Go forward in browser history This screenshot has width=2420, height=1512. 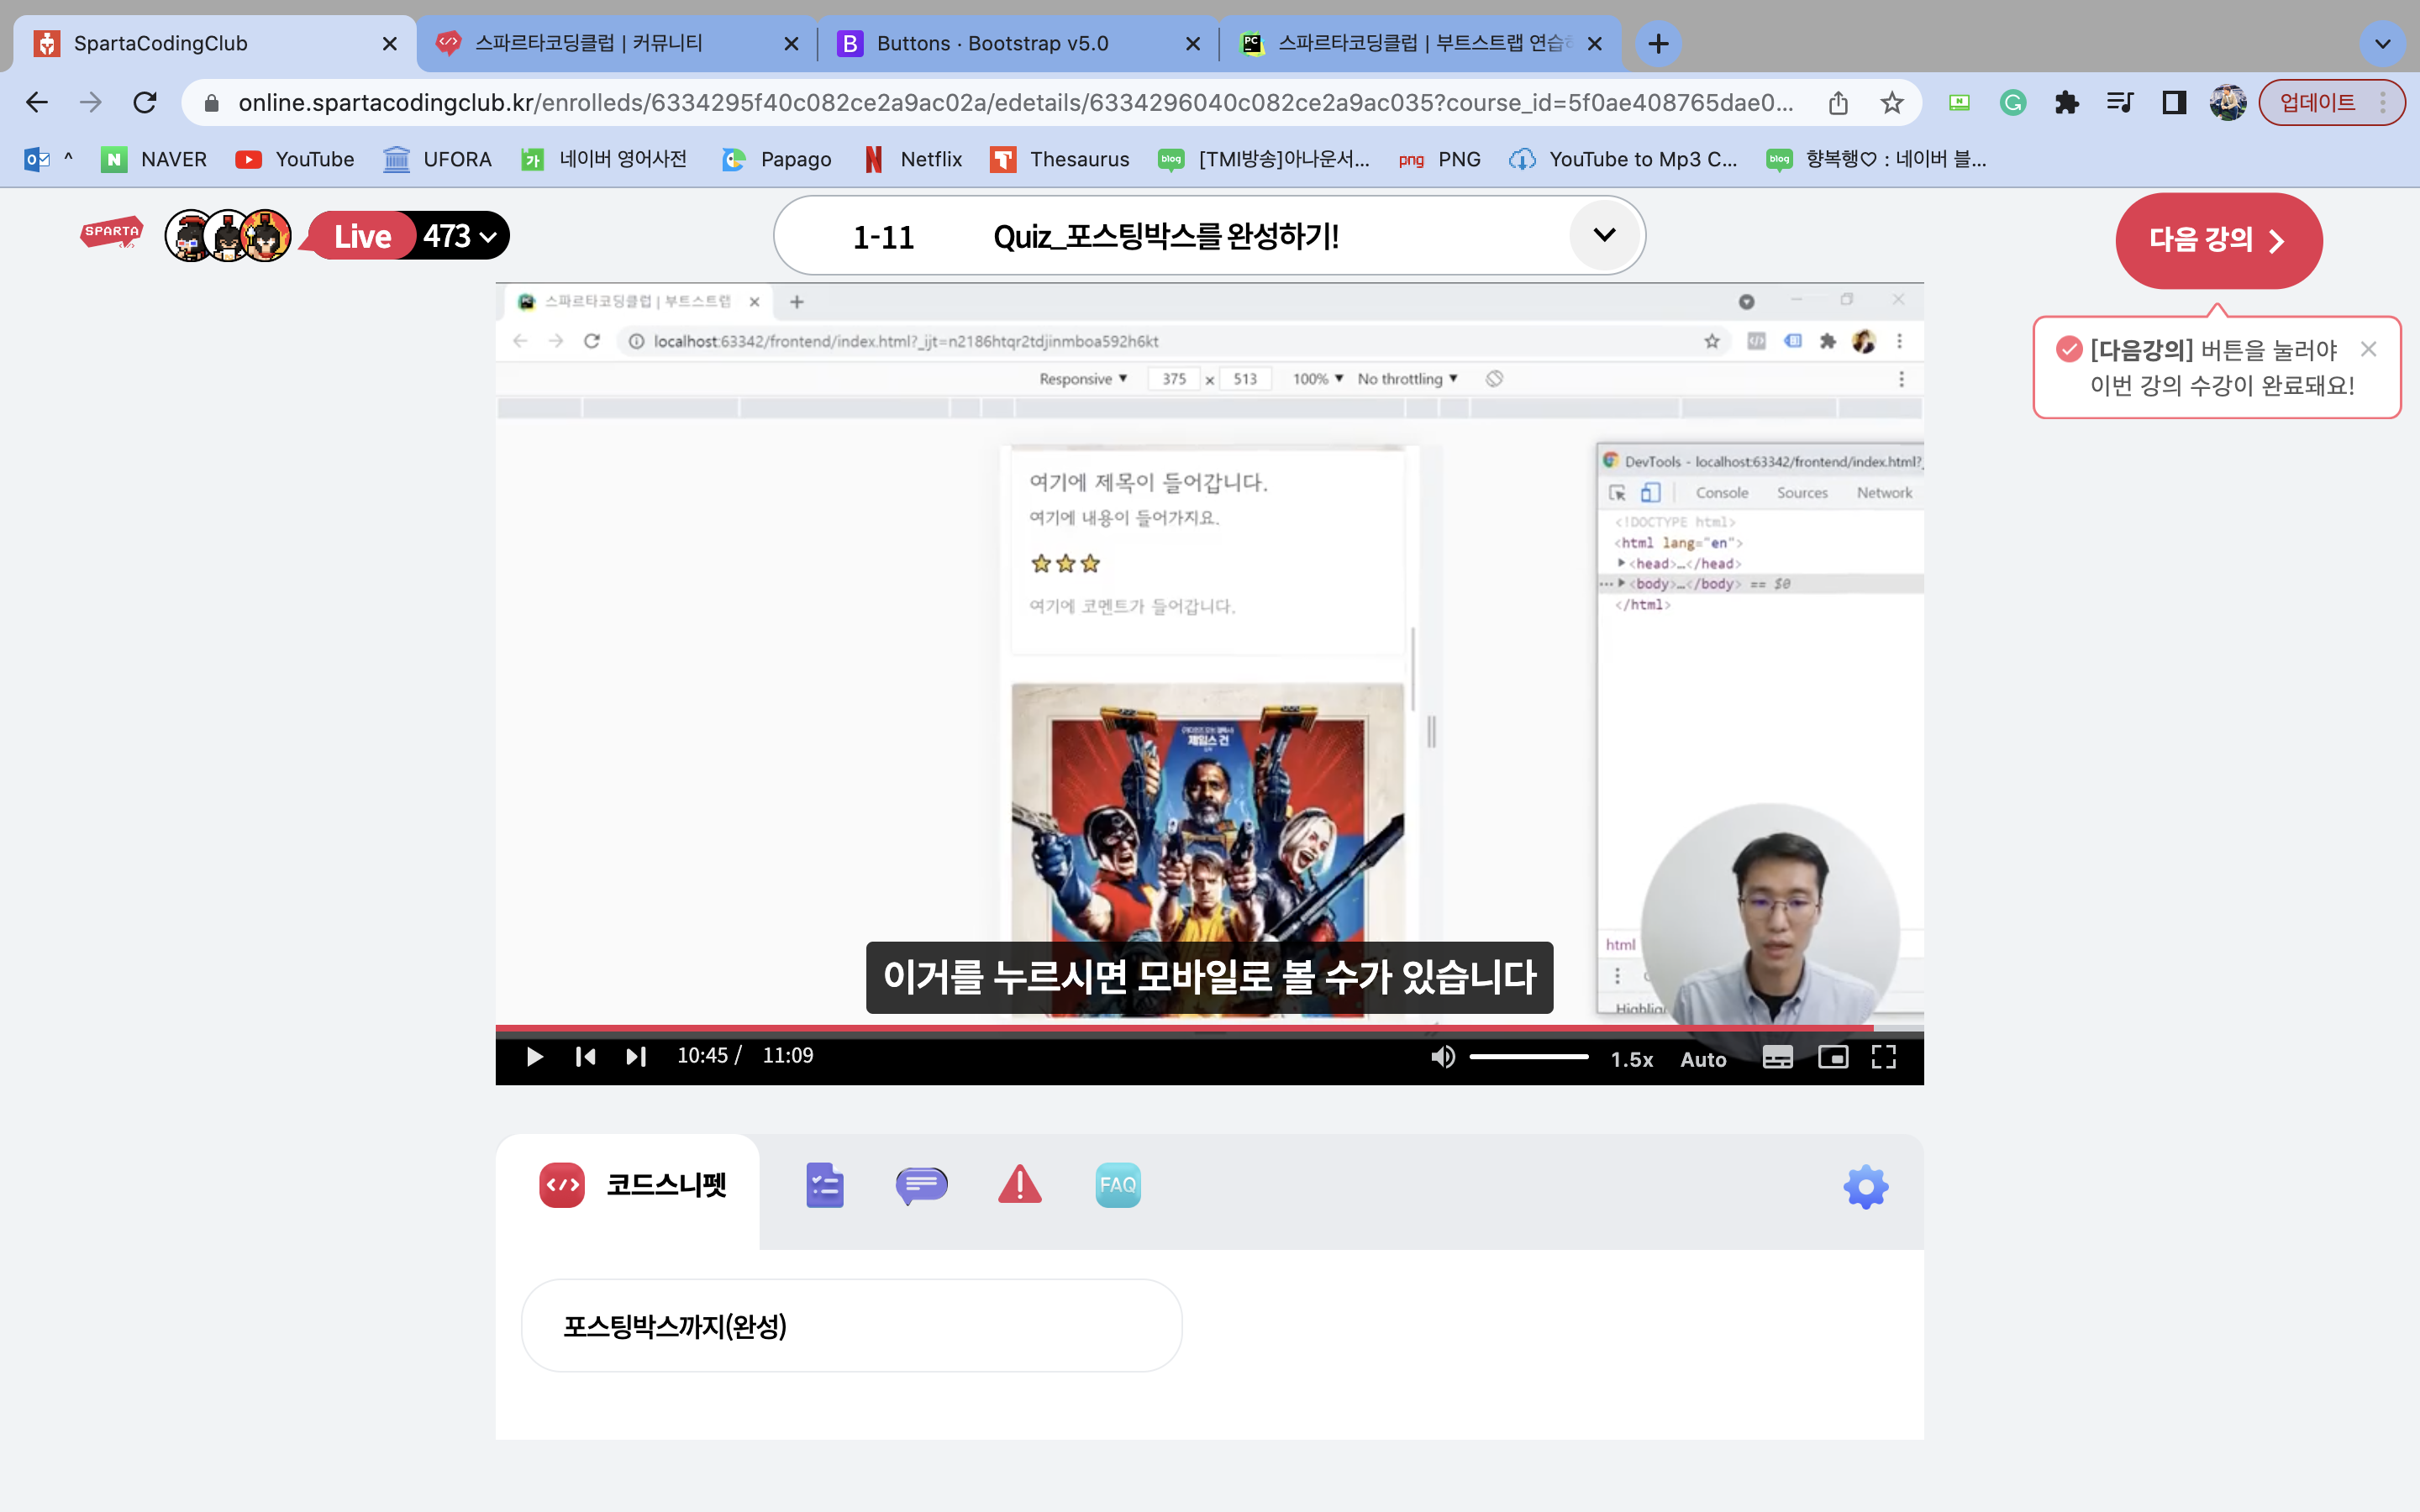91,102
